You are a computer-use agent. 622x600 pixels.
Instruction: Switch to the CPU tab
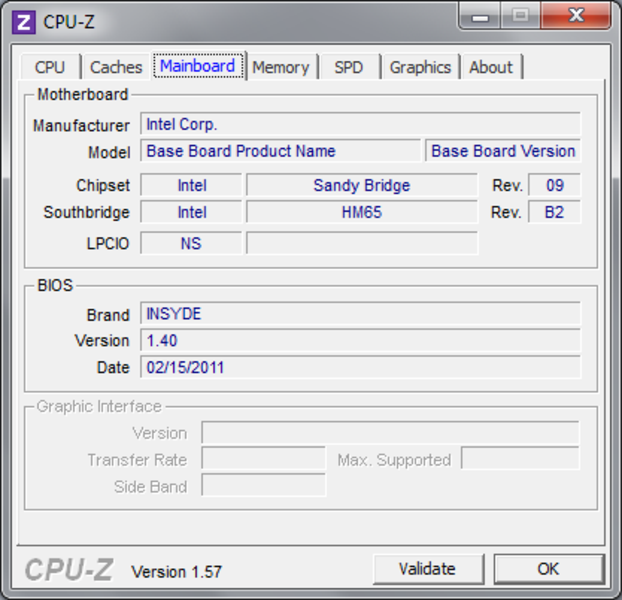point(50,67)
